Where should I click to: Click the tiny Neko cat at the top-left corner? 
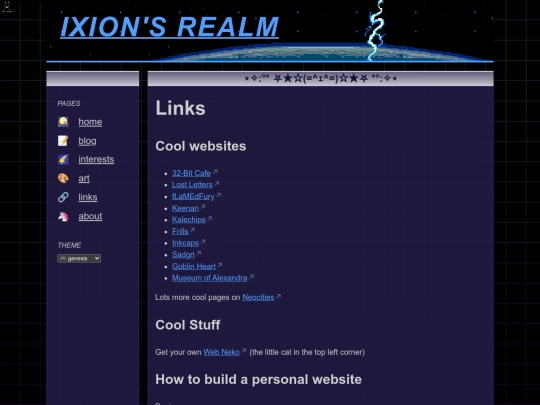click(x=7, y=6)
